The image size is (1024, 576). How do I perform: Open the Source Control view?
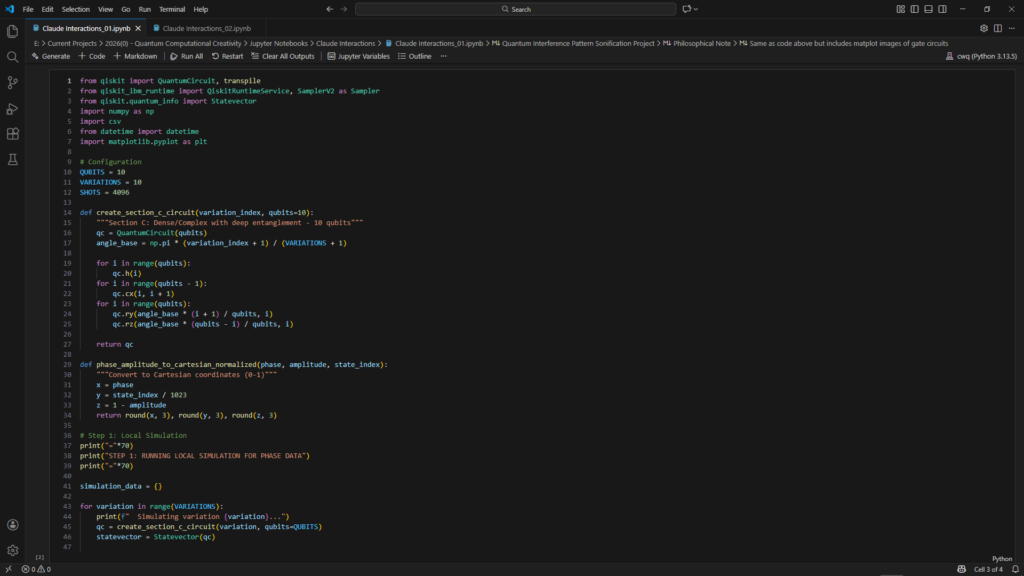pos(12,82)
